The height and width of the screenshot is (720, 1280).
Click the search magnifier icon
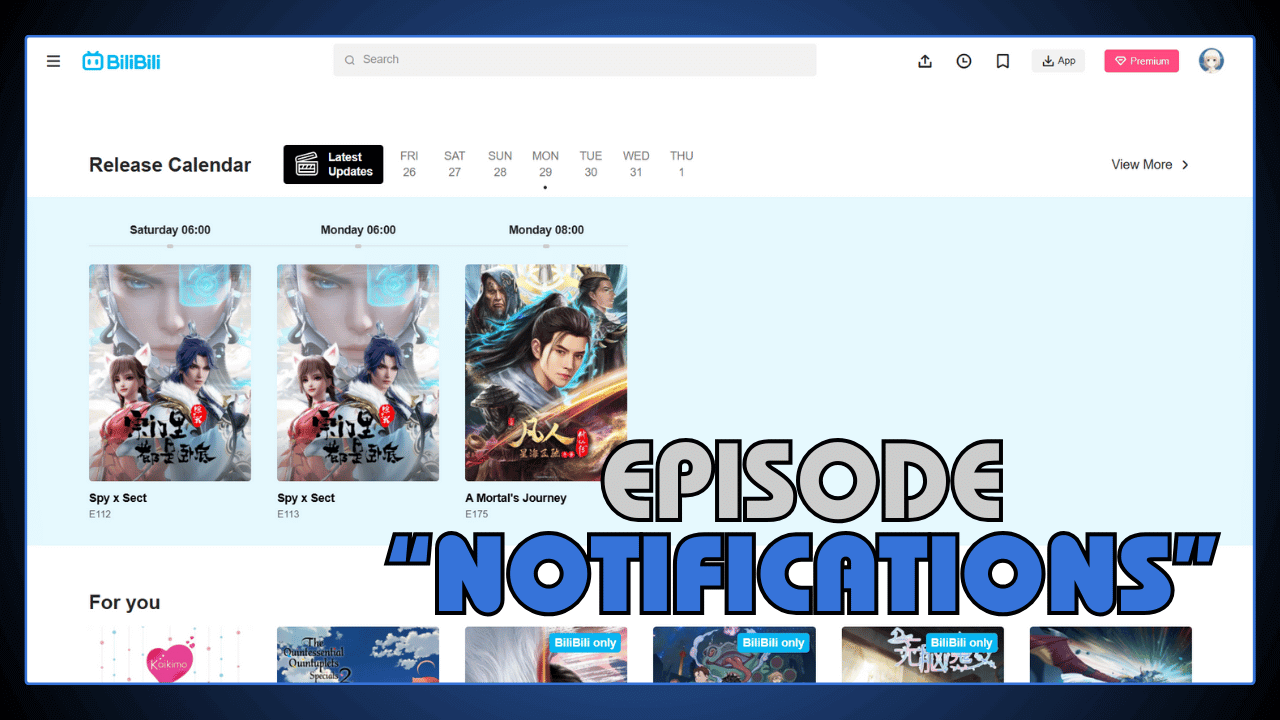[x=349, y=60]
